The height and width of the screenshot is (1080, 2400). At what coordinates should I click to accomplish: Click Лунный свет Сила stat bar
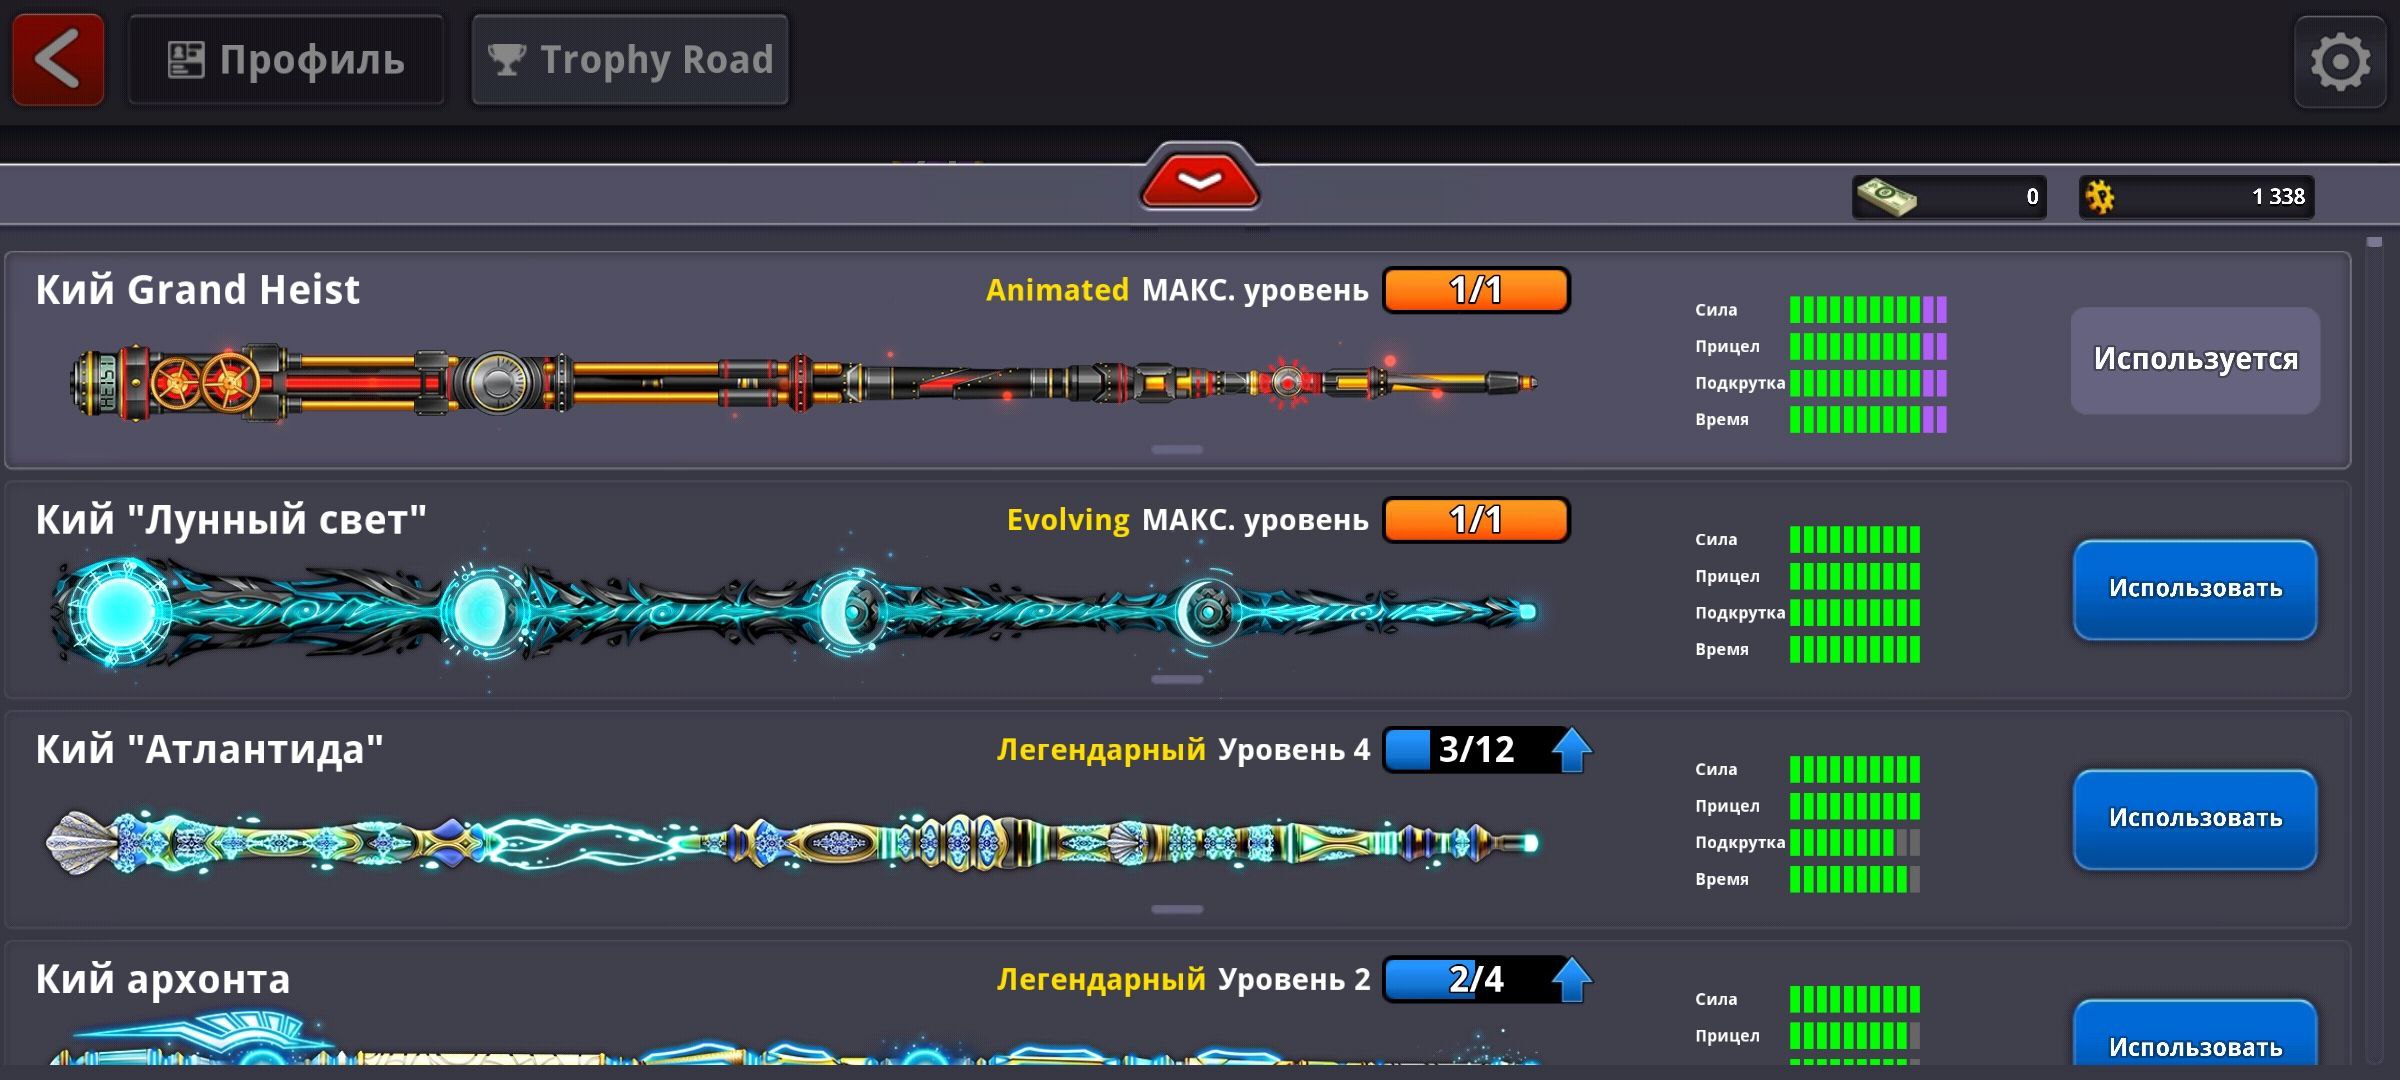point(1855,540)
